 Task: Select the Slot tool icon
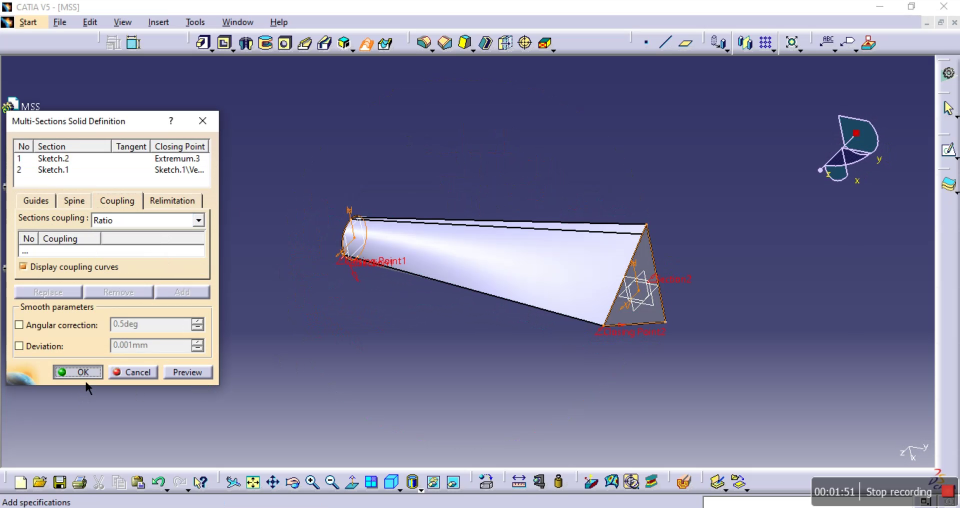[x=324, y=43]
